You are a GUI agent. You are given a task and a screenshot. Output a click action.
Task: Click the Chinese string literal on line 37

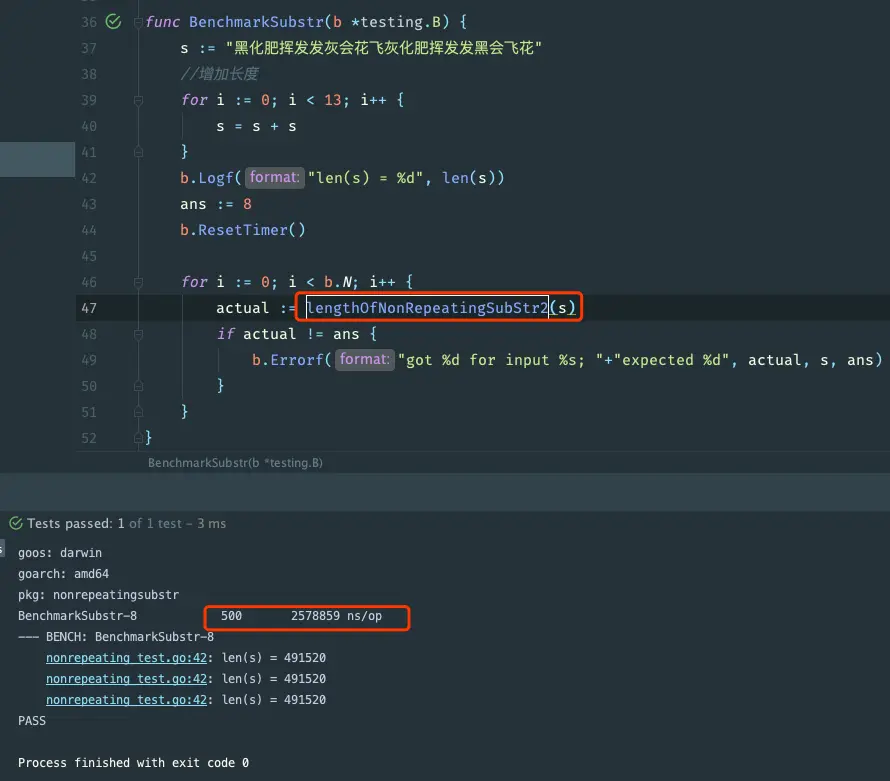coord(384,48)
